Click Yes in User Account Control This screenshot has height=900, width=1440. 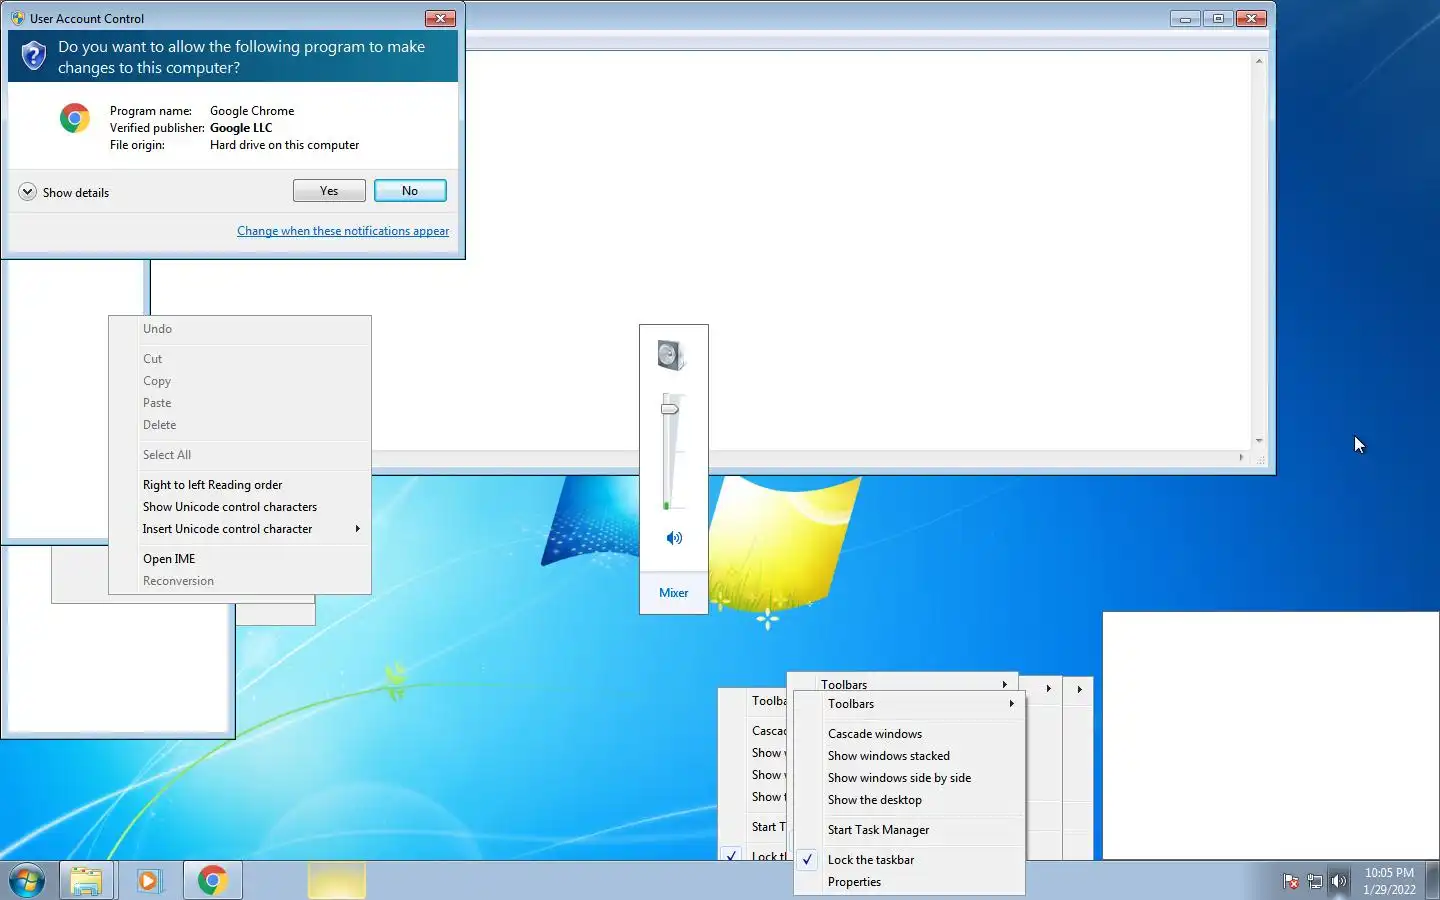[x=329, y=191]
